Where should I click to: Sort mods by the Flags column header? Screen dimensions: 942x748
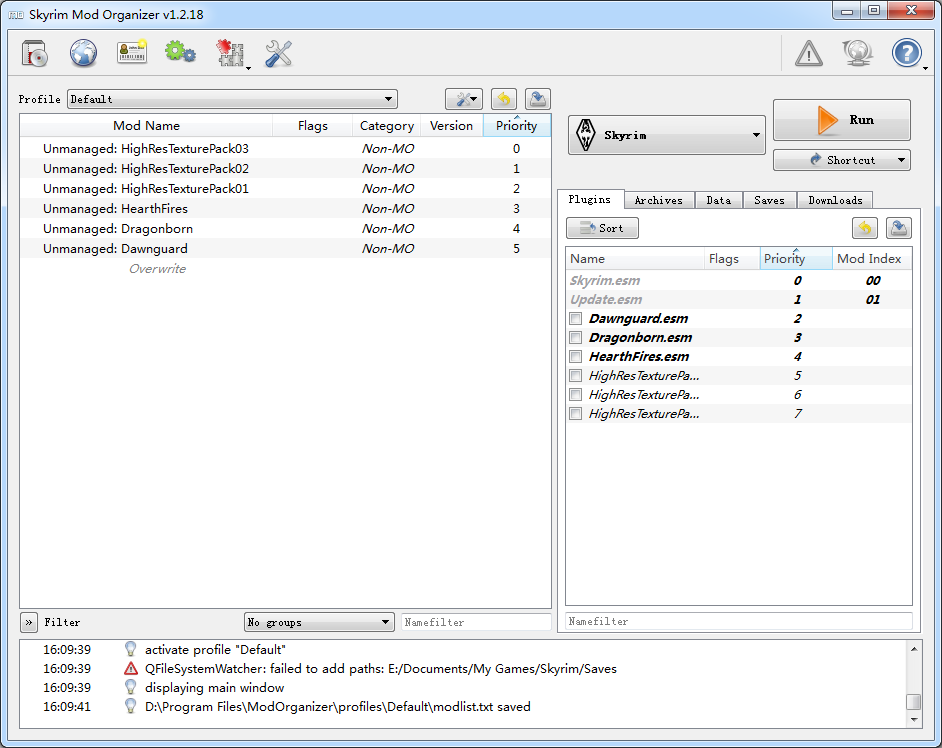click(312, 126)
